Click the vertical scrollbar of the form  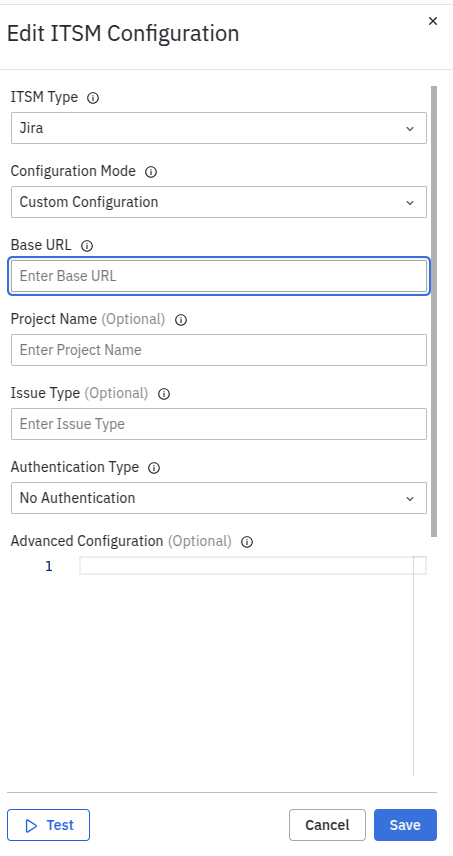point(434,311)
